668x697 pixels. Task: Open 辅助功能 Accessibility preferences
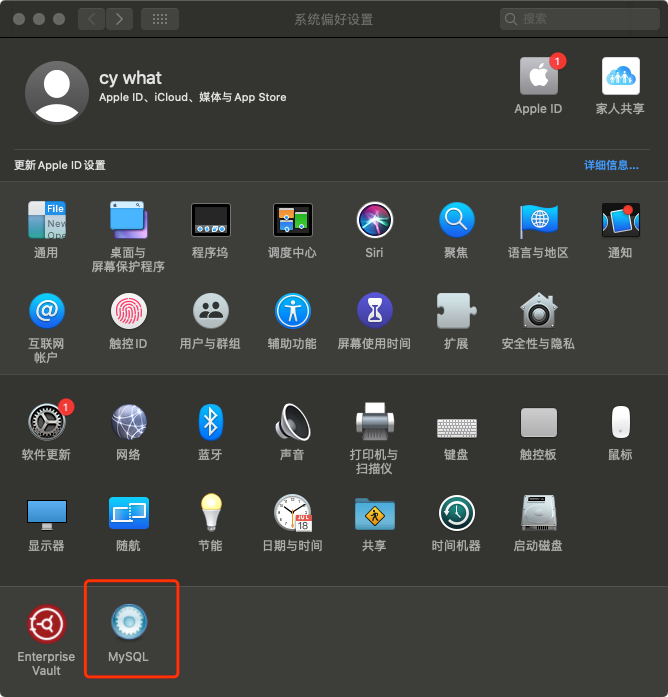292,311
